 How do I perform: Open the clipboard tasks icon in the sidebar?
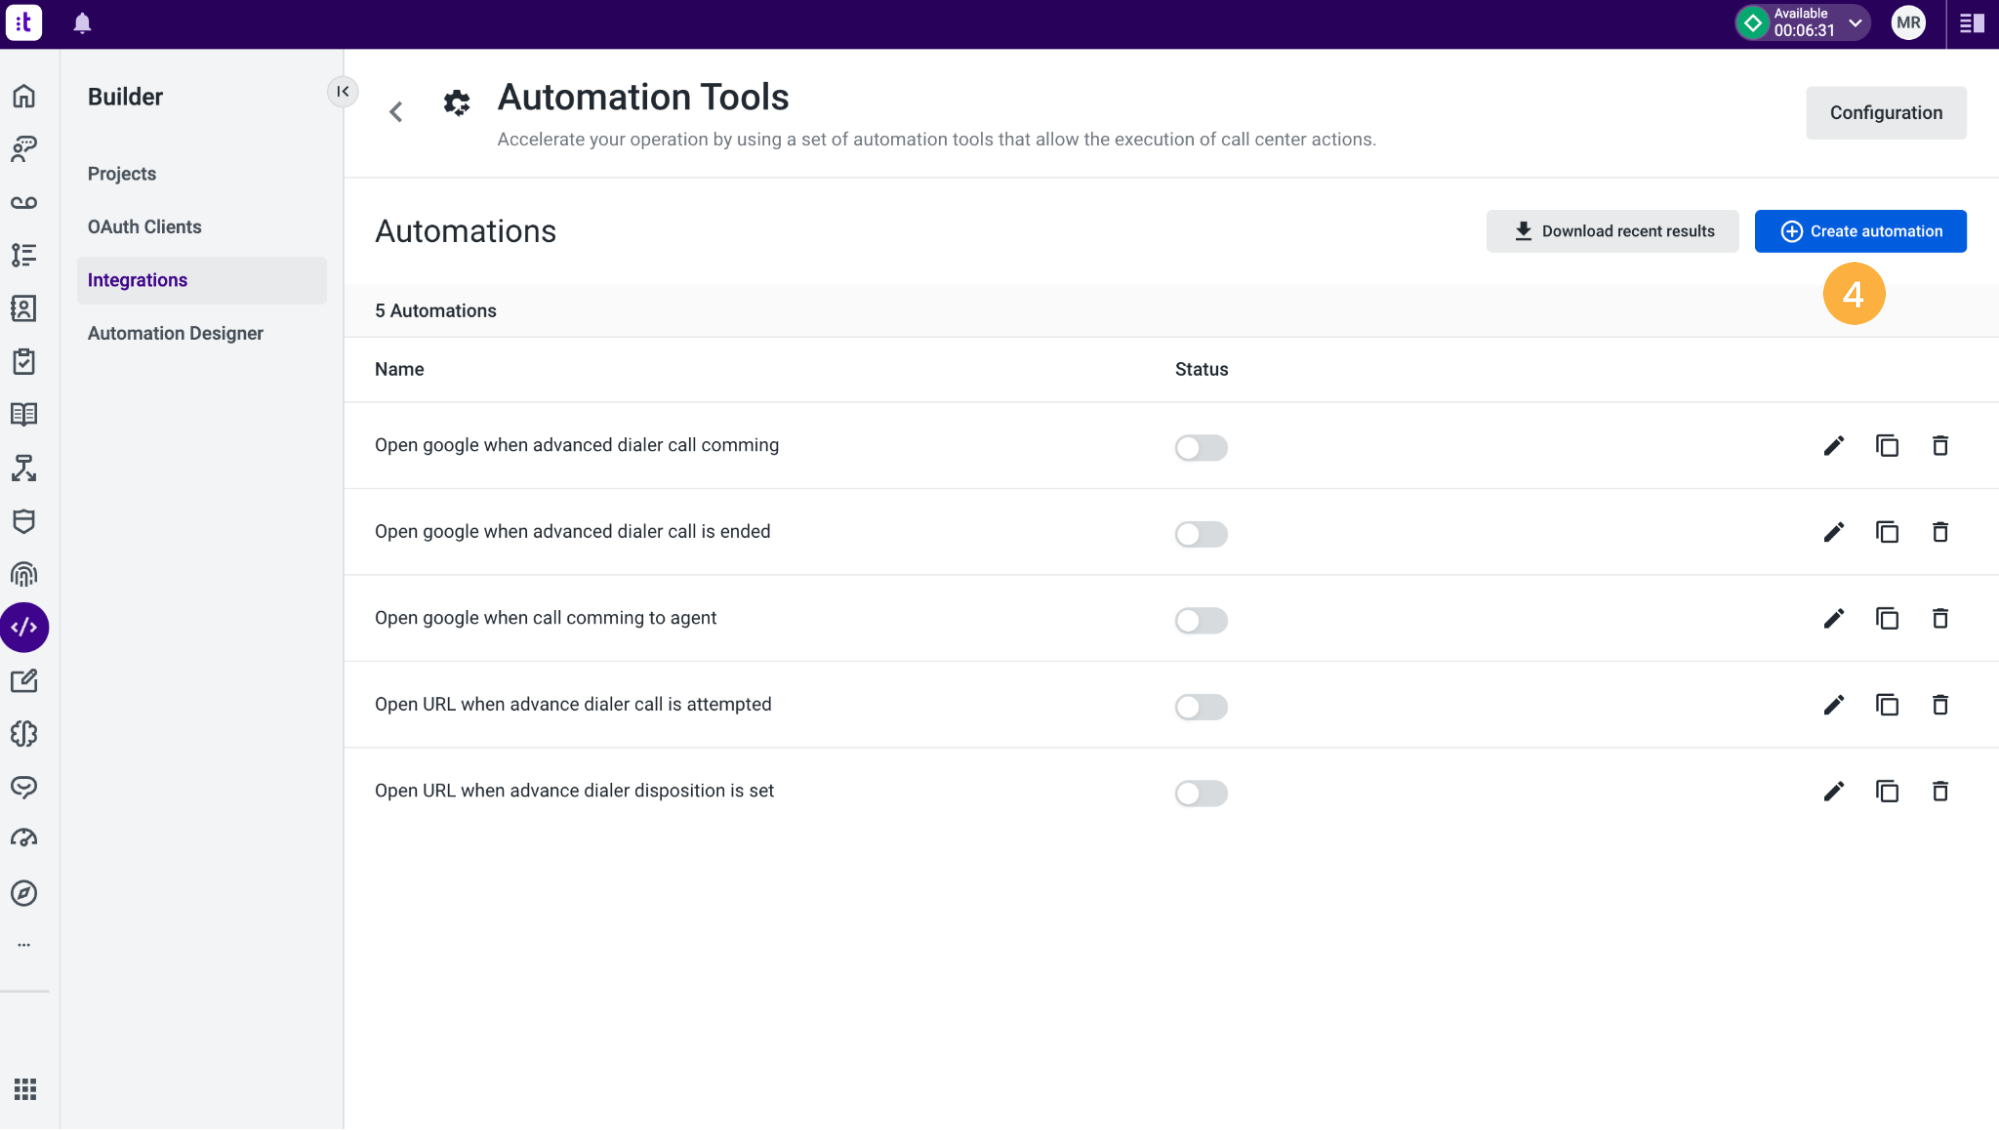click(x=24, y=361)
